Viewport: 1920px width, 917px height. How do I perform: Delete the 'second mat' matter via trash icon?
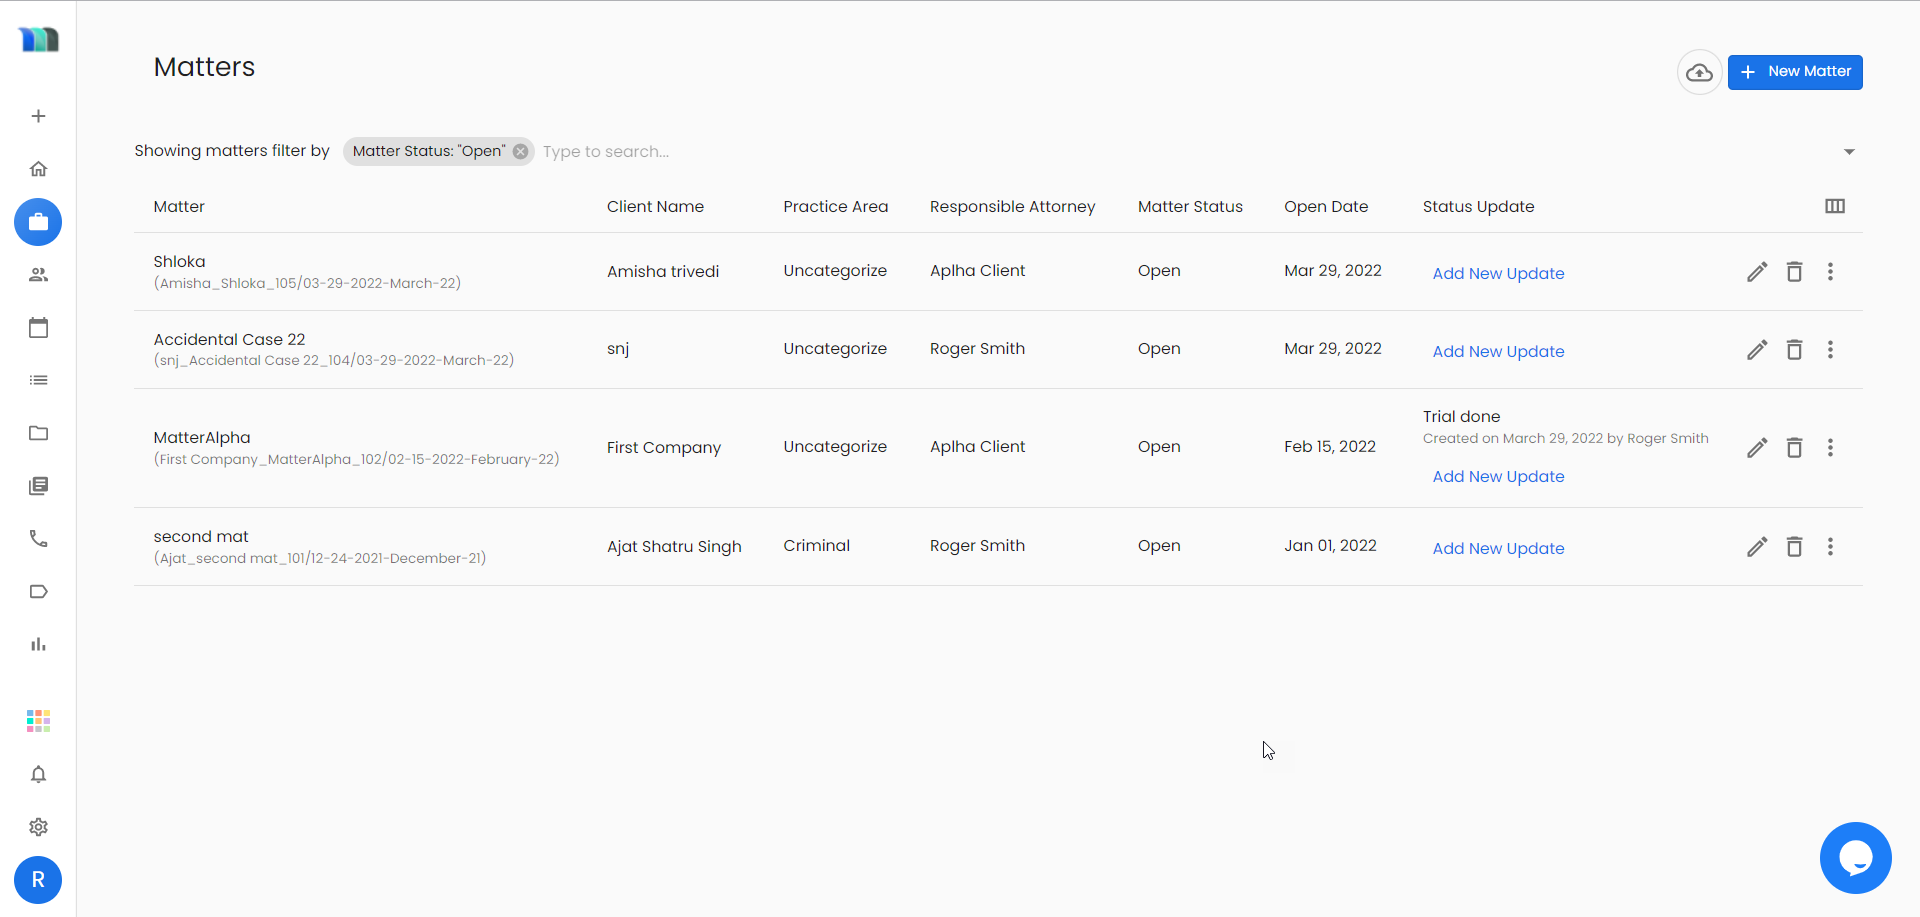(x=1794, y=547)
